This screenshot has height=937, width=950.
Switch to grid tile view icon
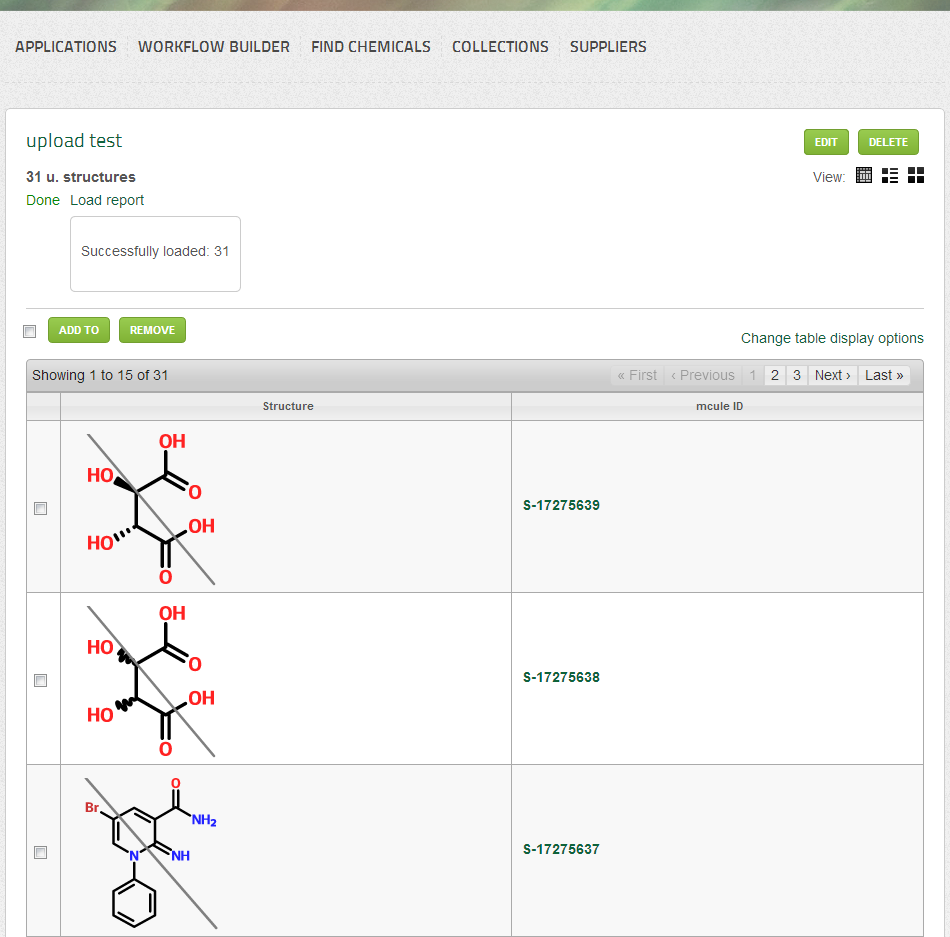(x=916, y=176)
